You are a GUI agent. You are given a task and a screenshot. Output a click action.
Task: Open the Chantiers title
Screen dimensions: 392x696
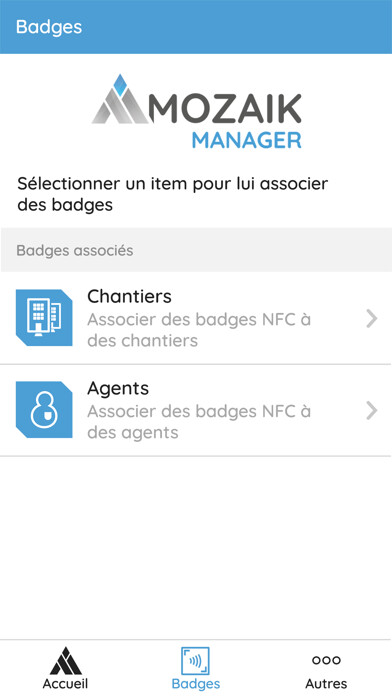129,297
